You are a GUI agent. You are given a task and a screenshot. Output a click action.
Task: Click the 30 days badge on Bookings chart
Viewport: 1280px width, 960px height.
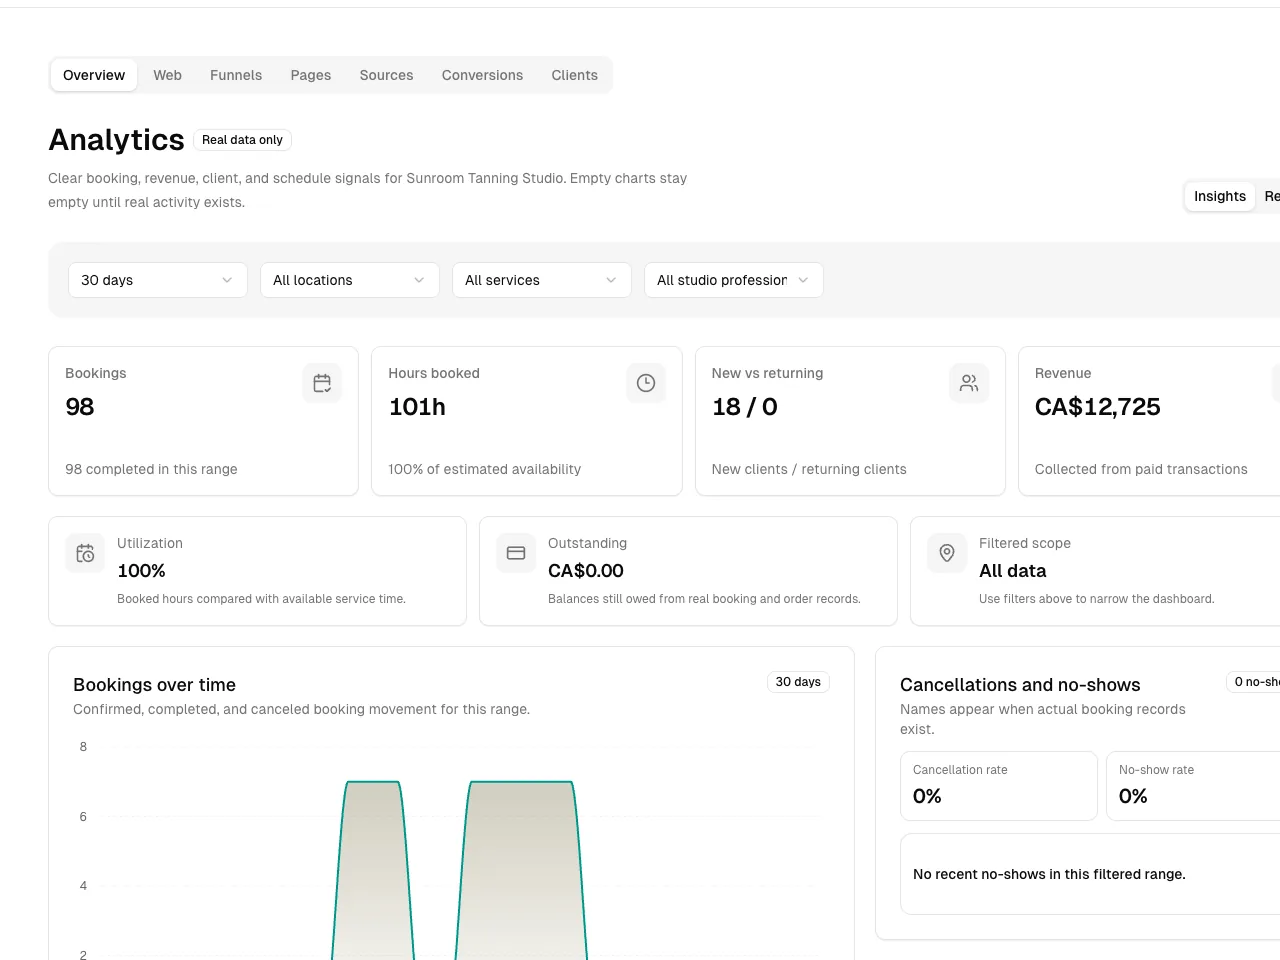pos(798,682)
